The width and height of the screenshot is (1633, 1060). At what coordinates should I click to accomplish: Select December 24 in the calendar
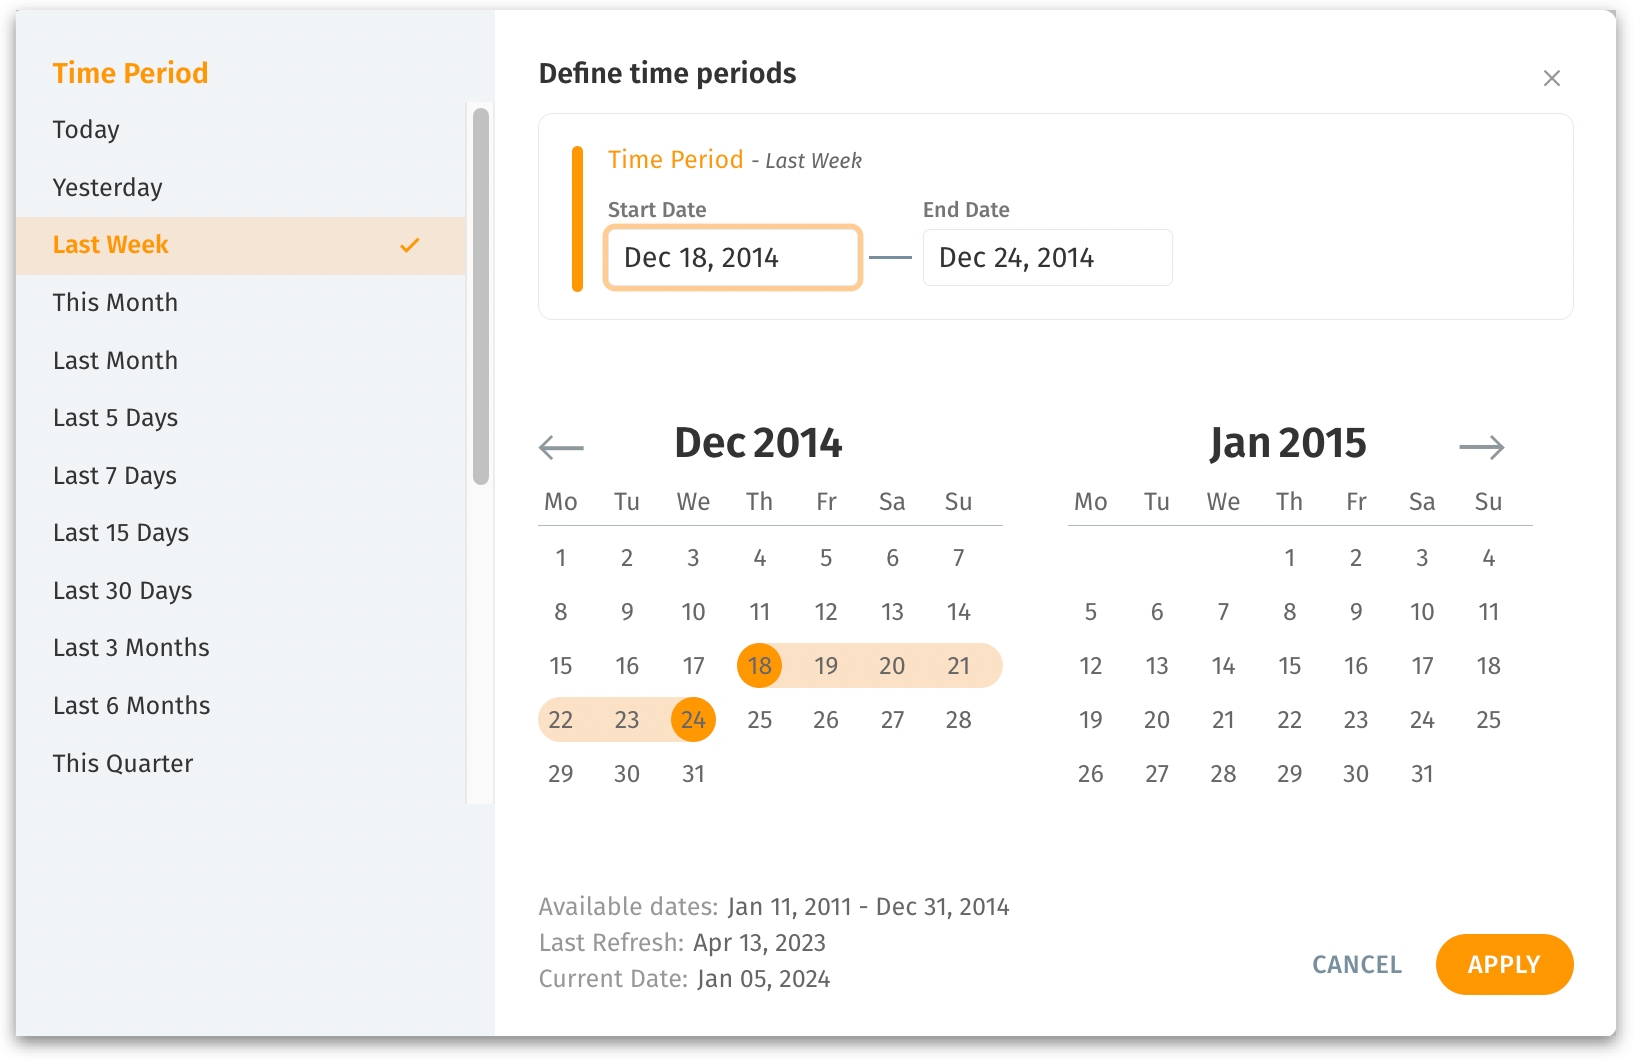pyautogui.click(x=693, y=720)
